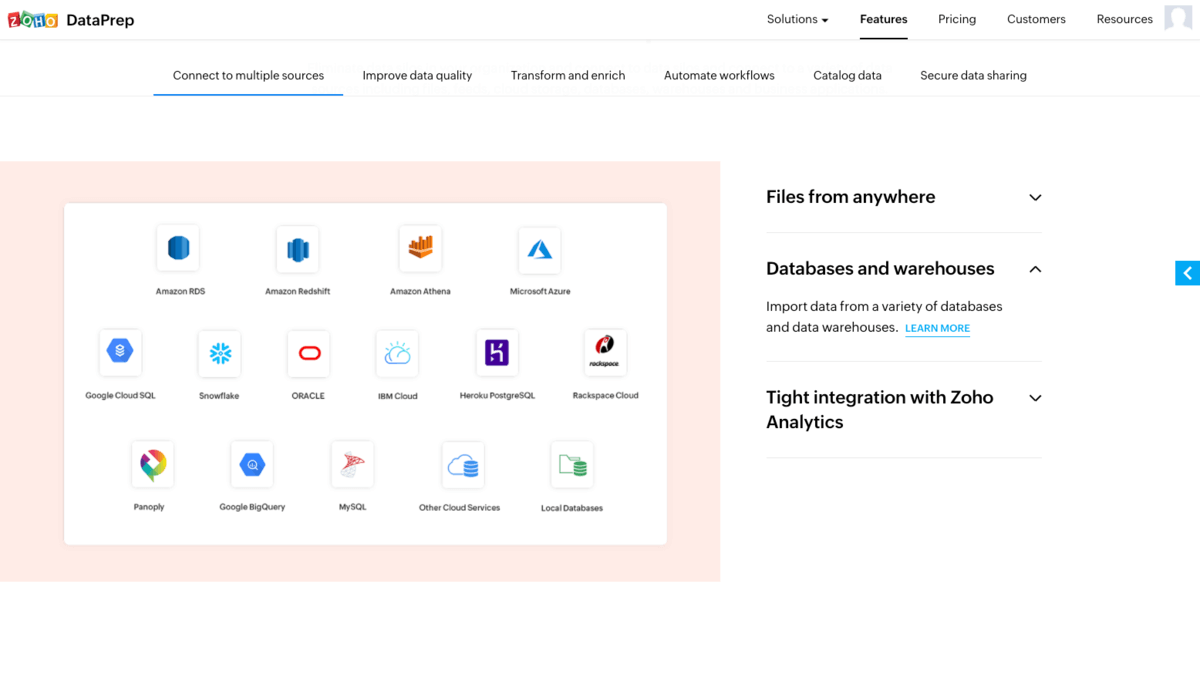
Task: Open the Resources menu item
Action: (1125, 19)
